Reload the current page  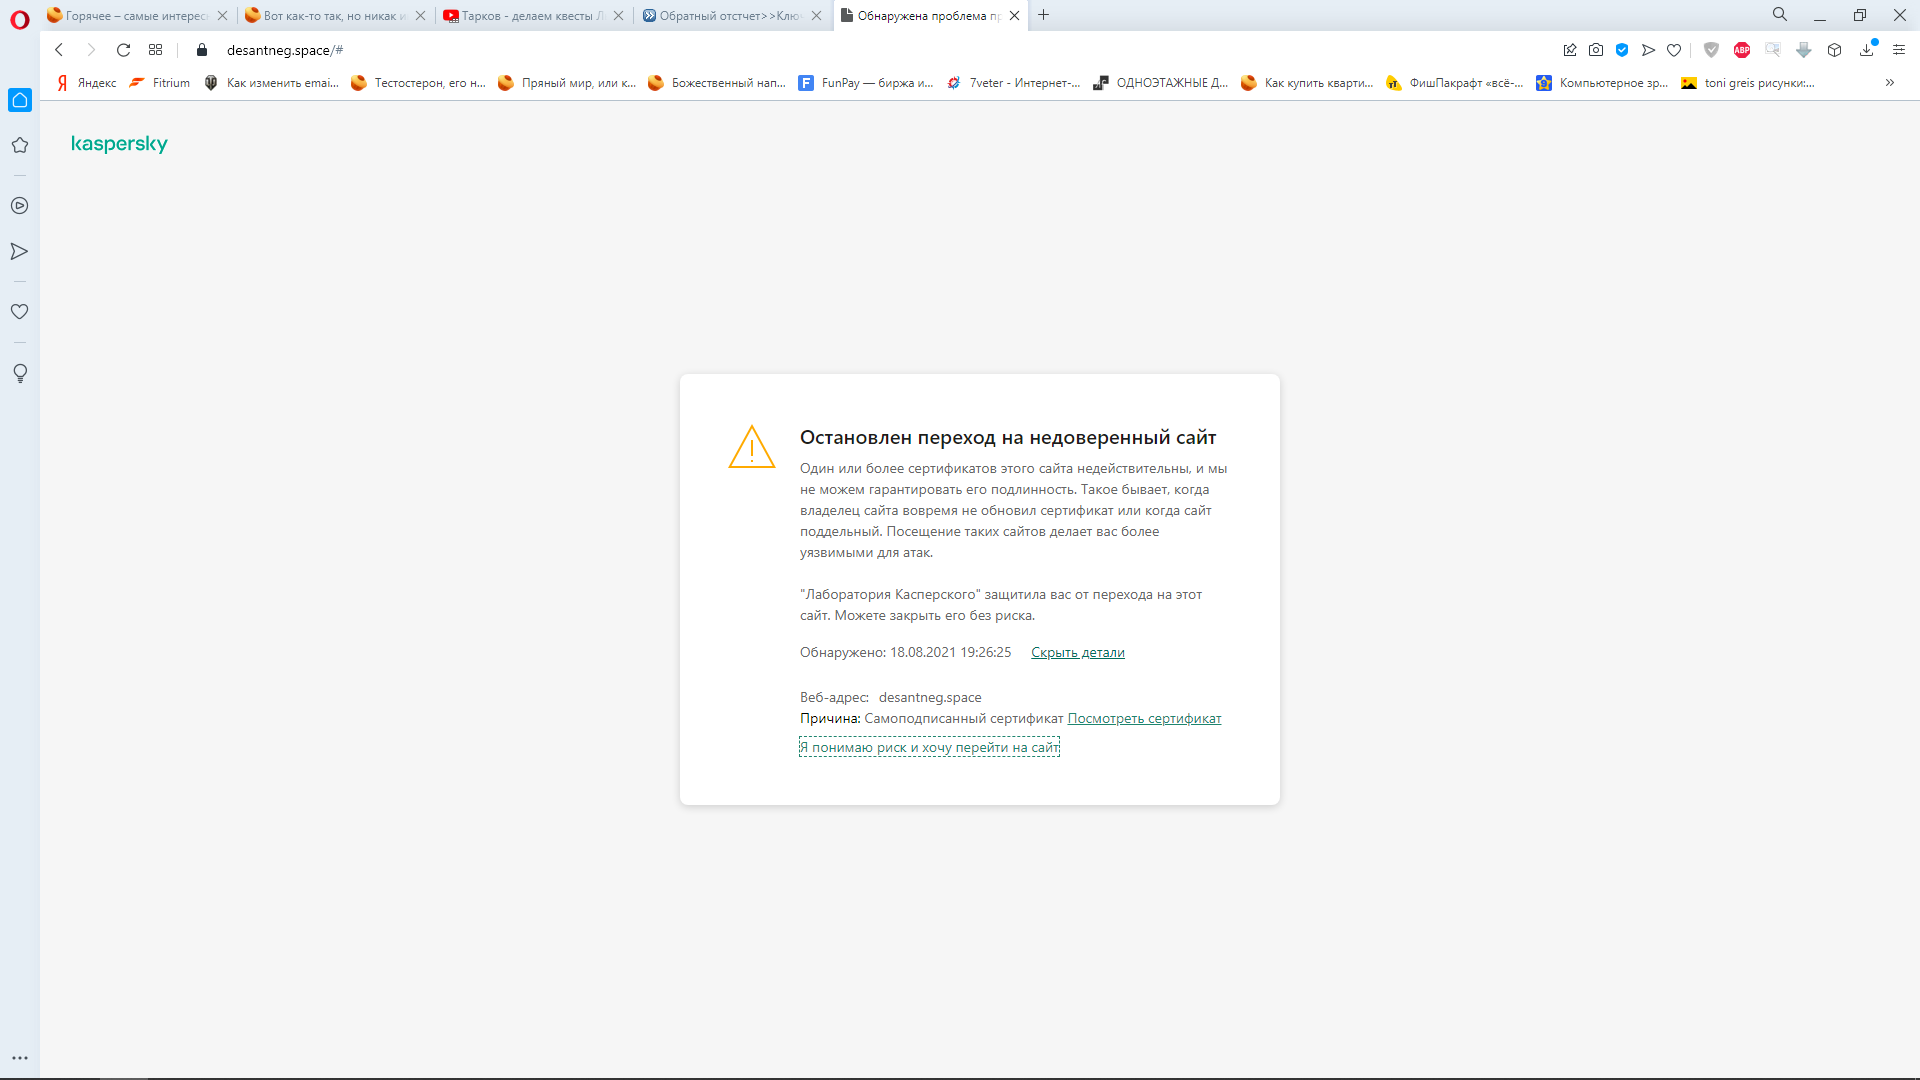123,50
